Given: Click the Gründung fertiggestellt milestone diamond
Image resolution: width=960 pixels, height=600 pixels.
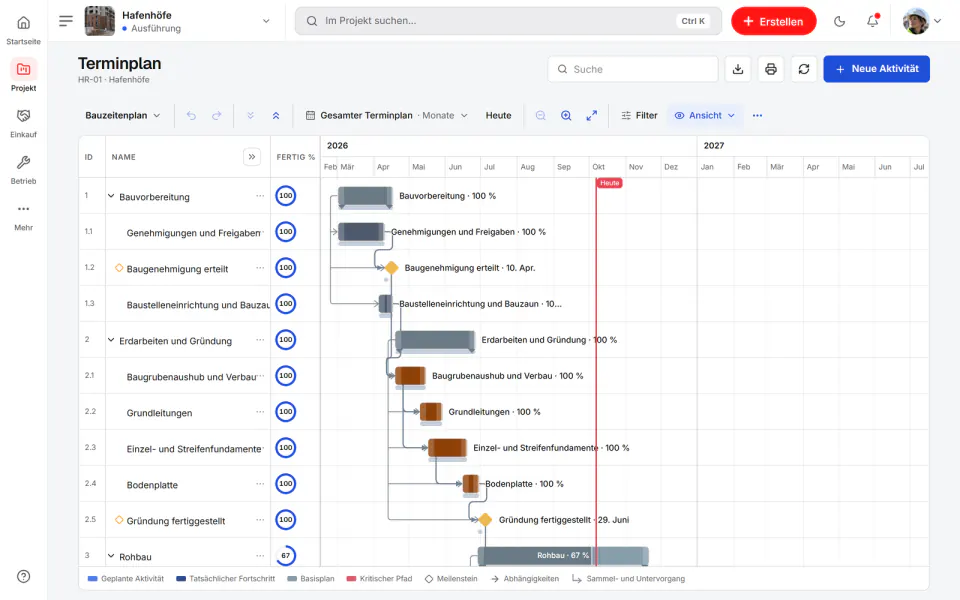Looking at the screenshot, I should point(485,520).
